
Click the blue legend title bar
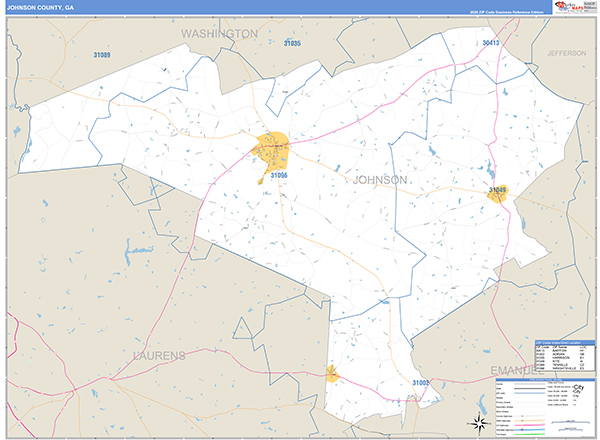pyautogui.click(x=545, y=380)
